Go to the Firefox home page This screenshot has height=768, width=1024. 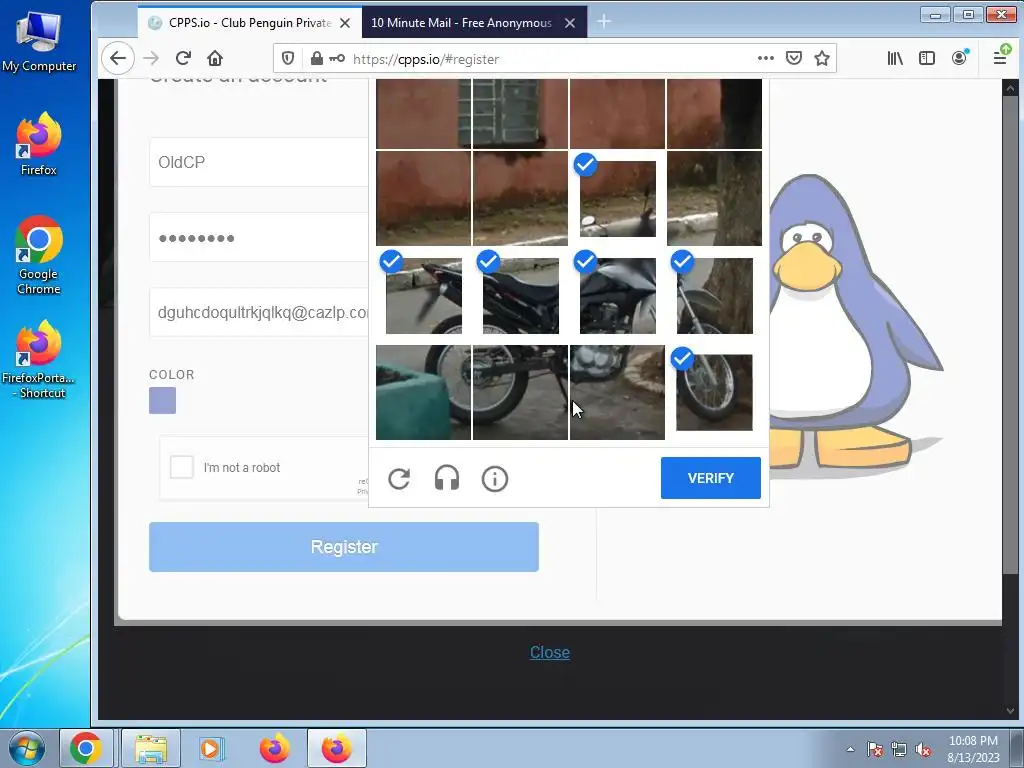[215, 59]
